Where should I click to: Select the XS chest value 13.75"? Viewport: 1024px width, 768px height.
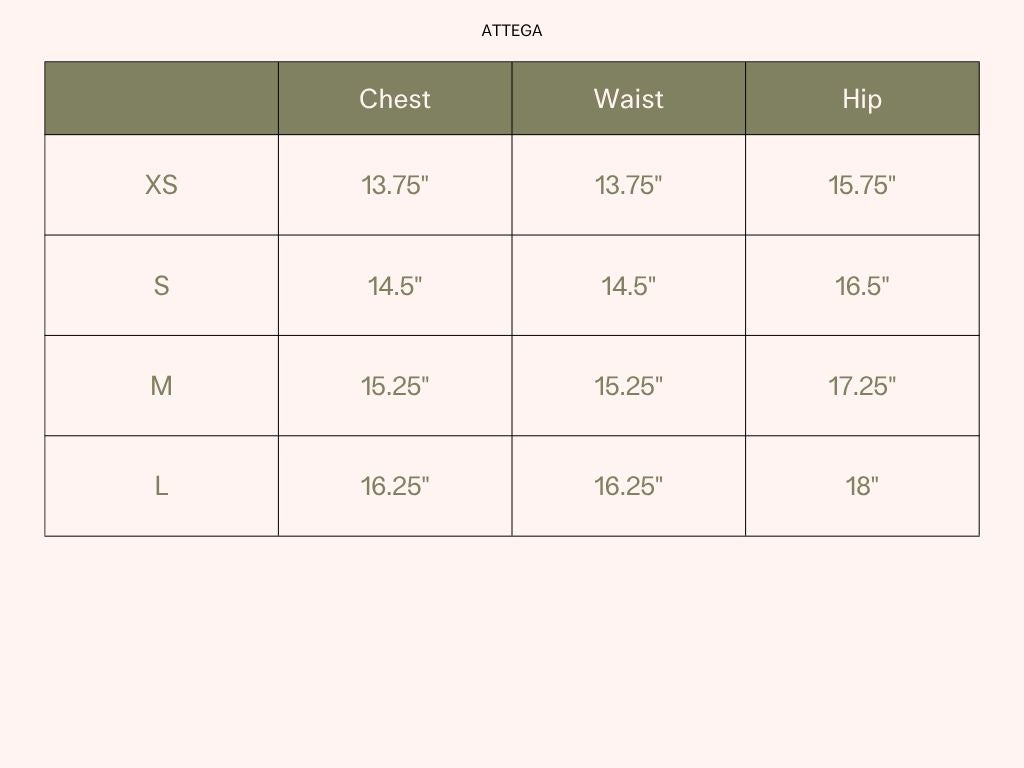[395, 185]
